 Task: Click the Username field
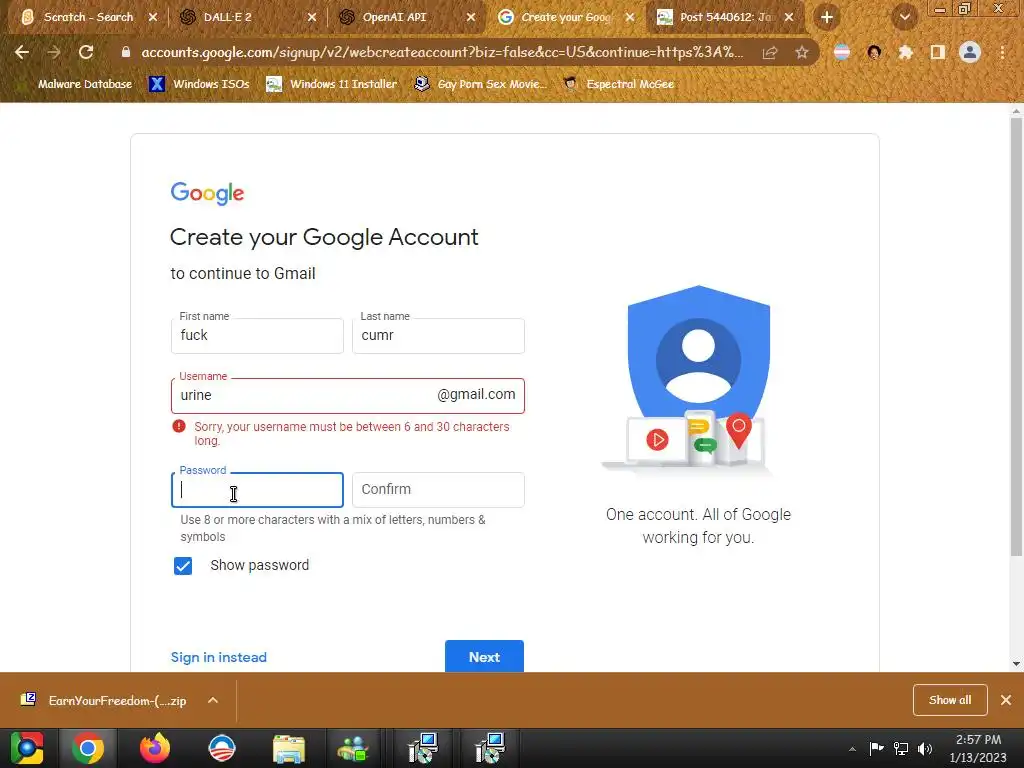point(347,396)
